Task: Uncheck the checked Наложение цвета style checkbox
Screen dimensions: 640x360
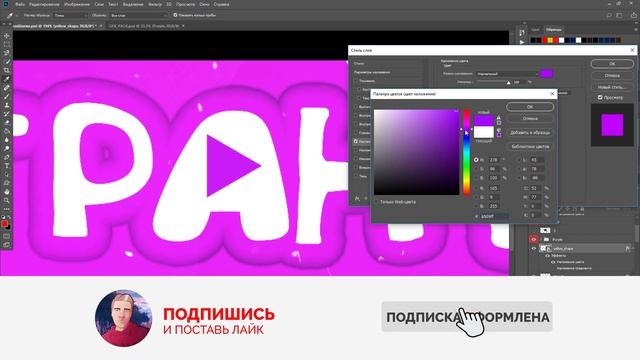Action: (356, 141)
